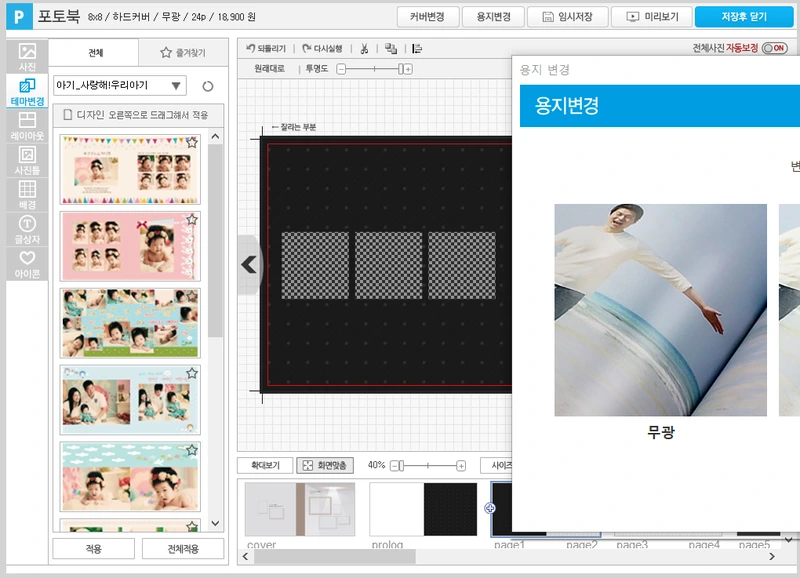Adjust the 40% zoom slider handle

point(401,466)
